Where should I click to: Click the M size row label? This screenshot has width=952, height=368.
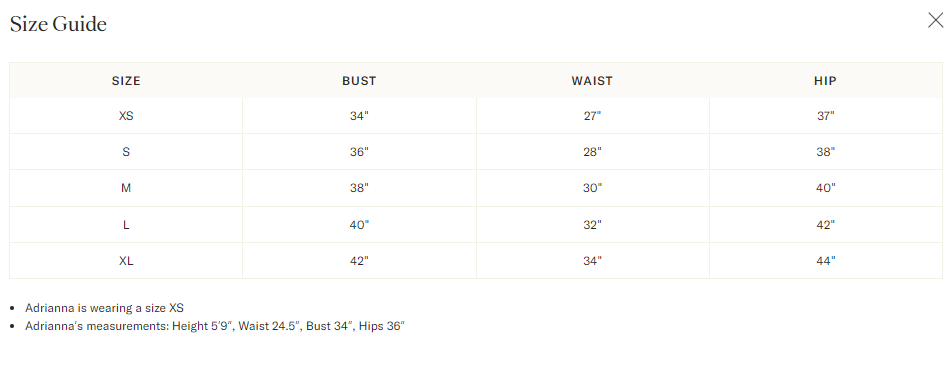coord(126,188)
